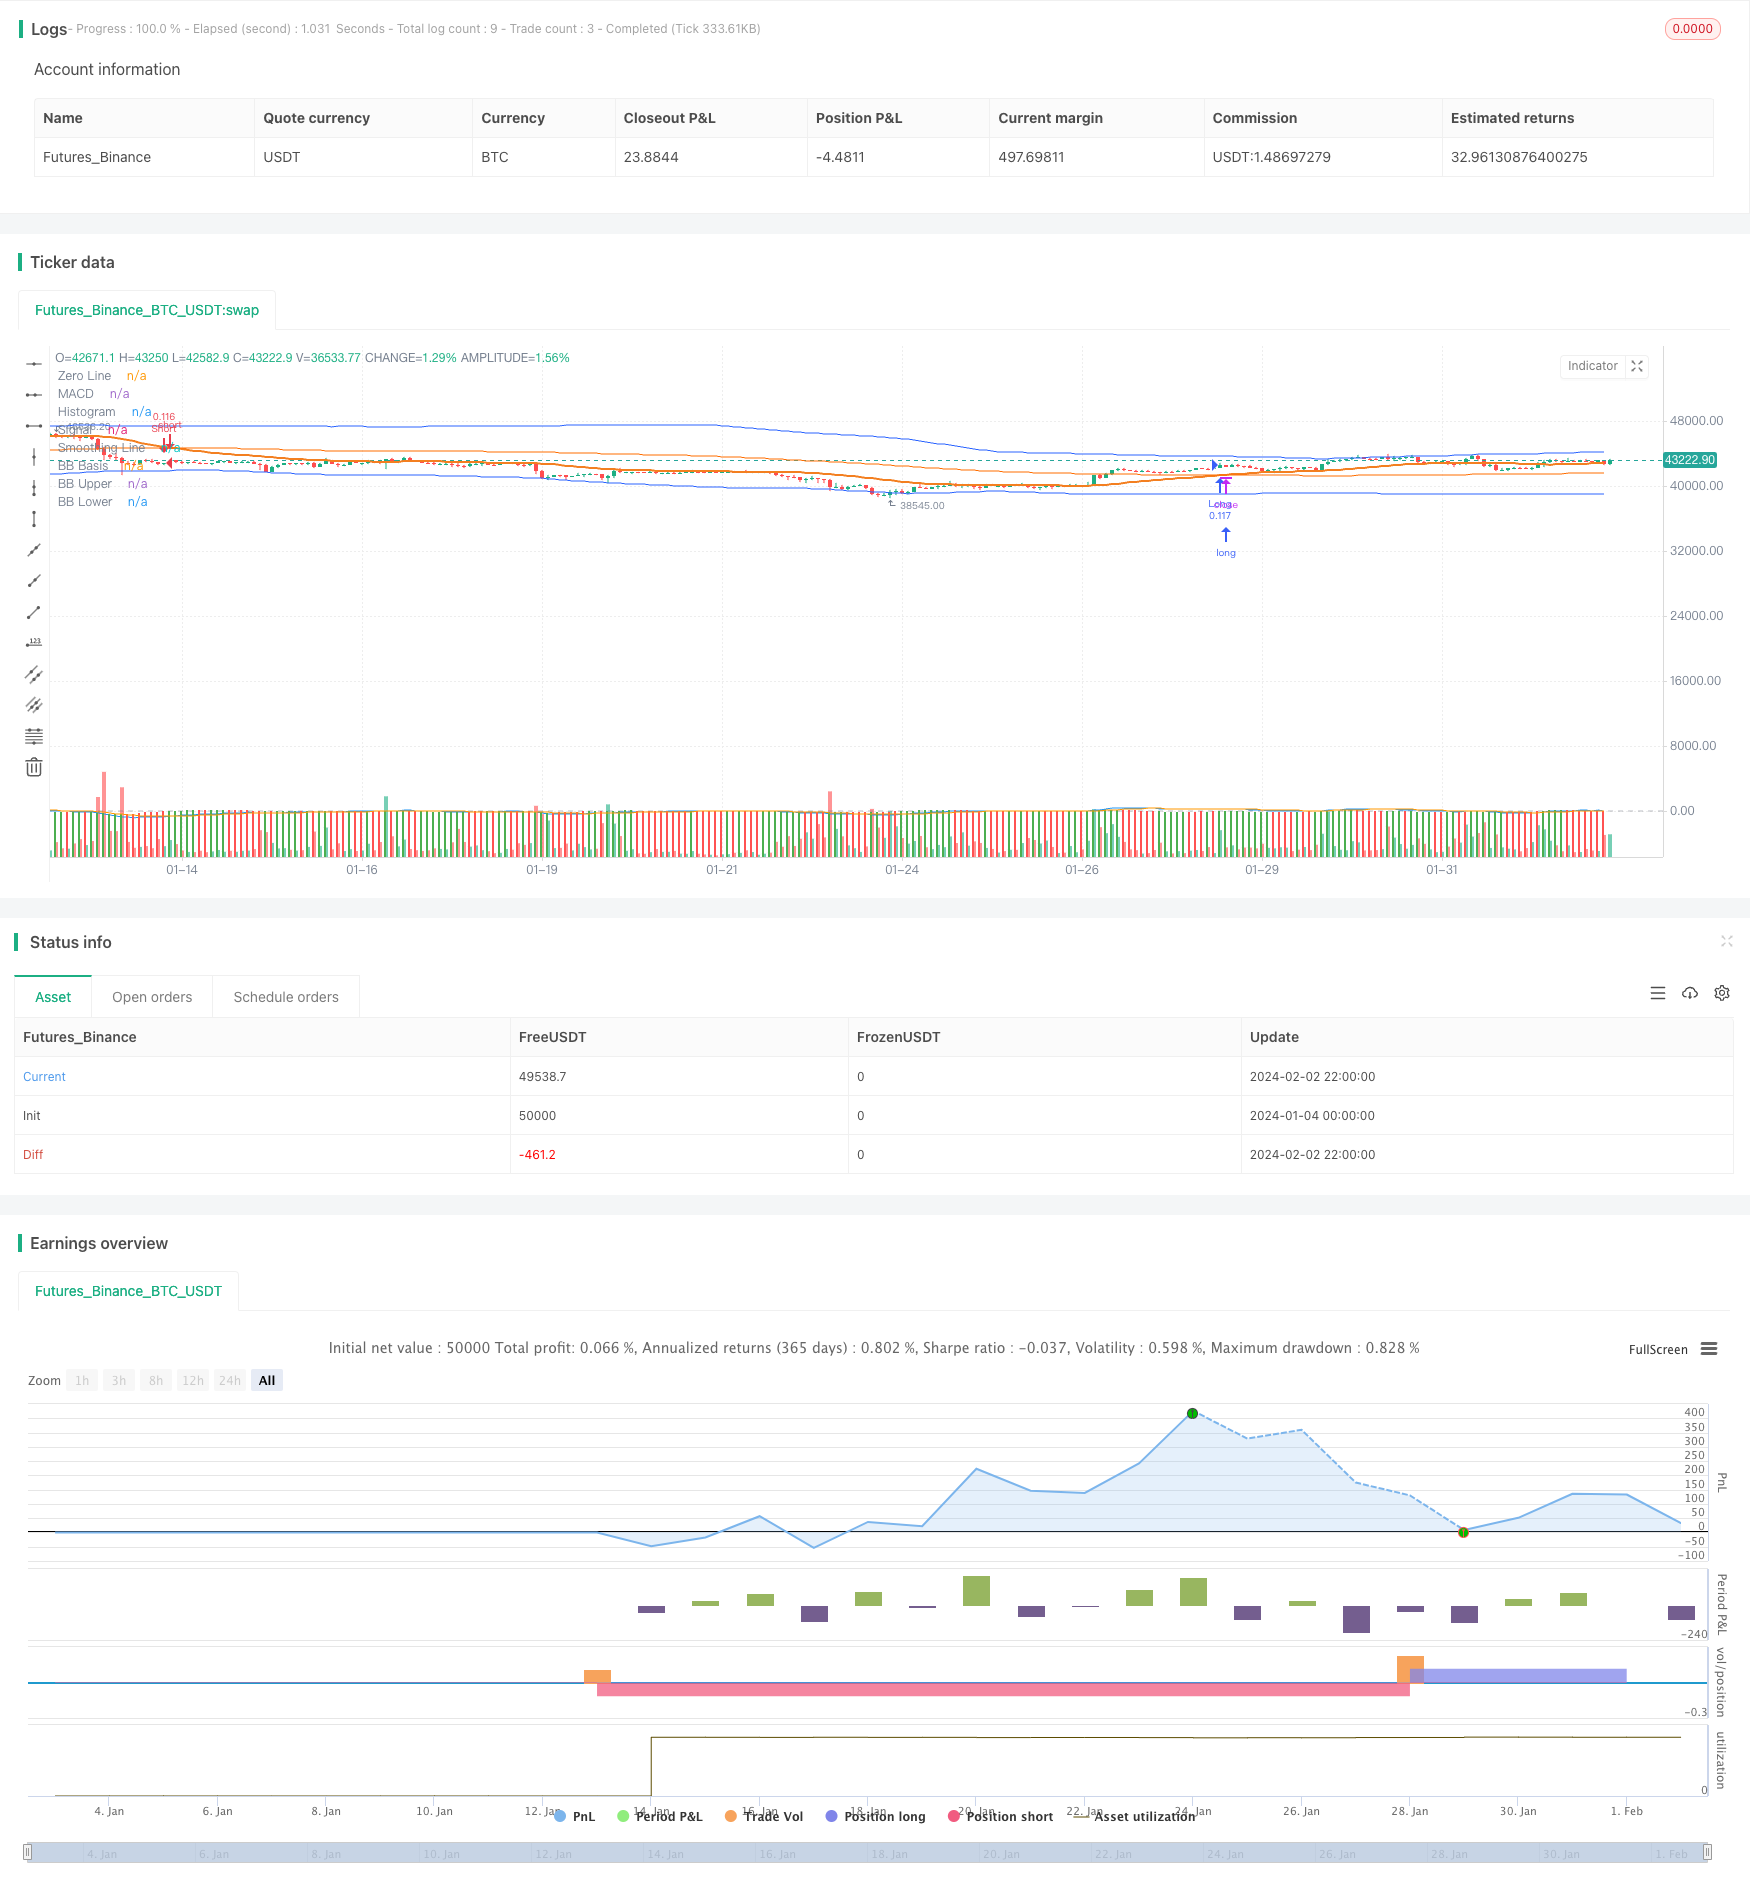Viewport: 1750px width, 1892px height.
Task: Select the Futures_Binance_BTC_USDT:swap ticker tab
Action: (147, 310)
